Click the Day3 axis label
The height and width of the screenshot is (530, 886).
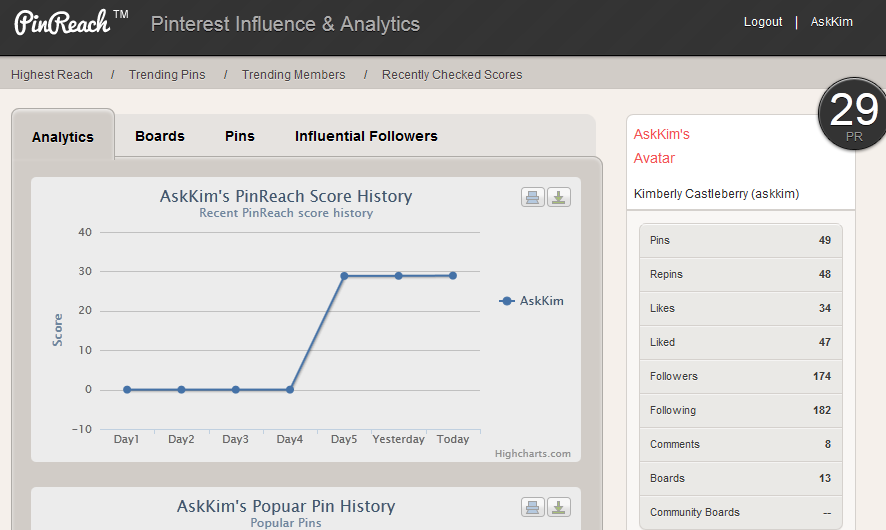point(236,439)
